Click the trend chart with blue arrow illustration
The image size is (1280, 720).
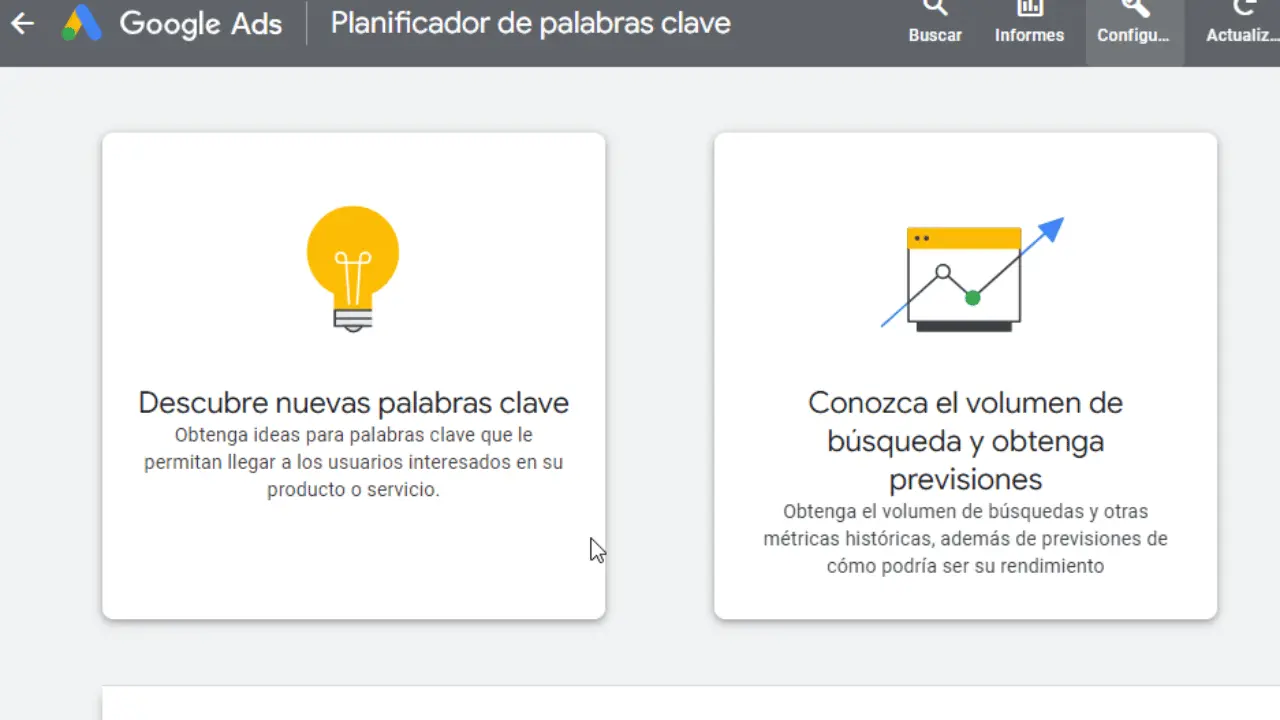click(971, 274)
